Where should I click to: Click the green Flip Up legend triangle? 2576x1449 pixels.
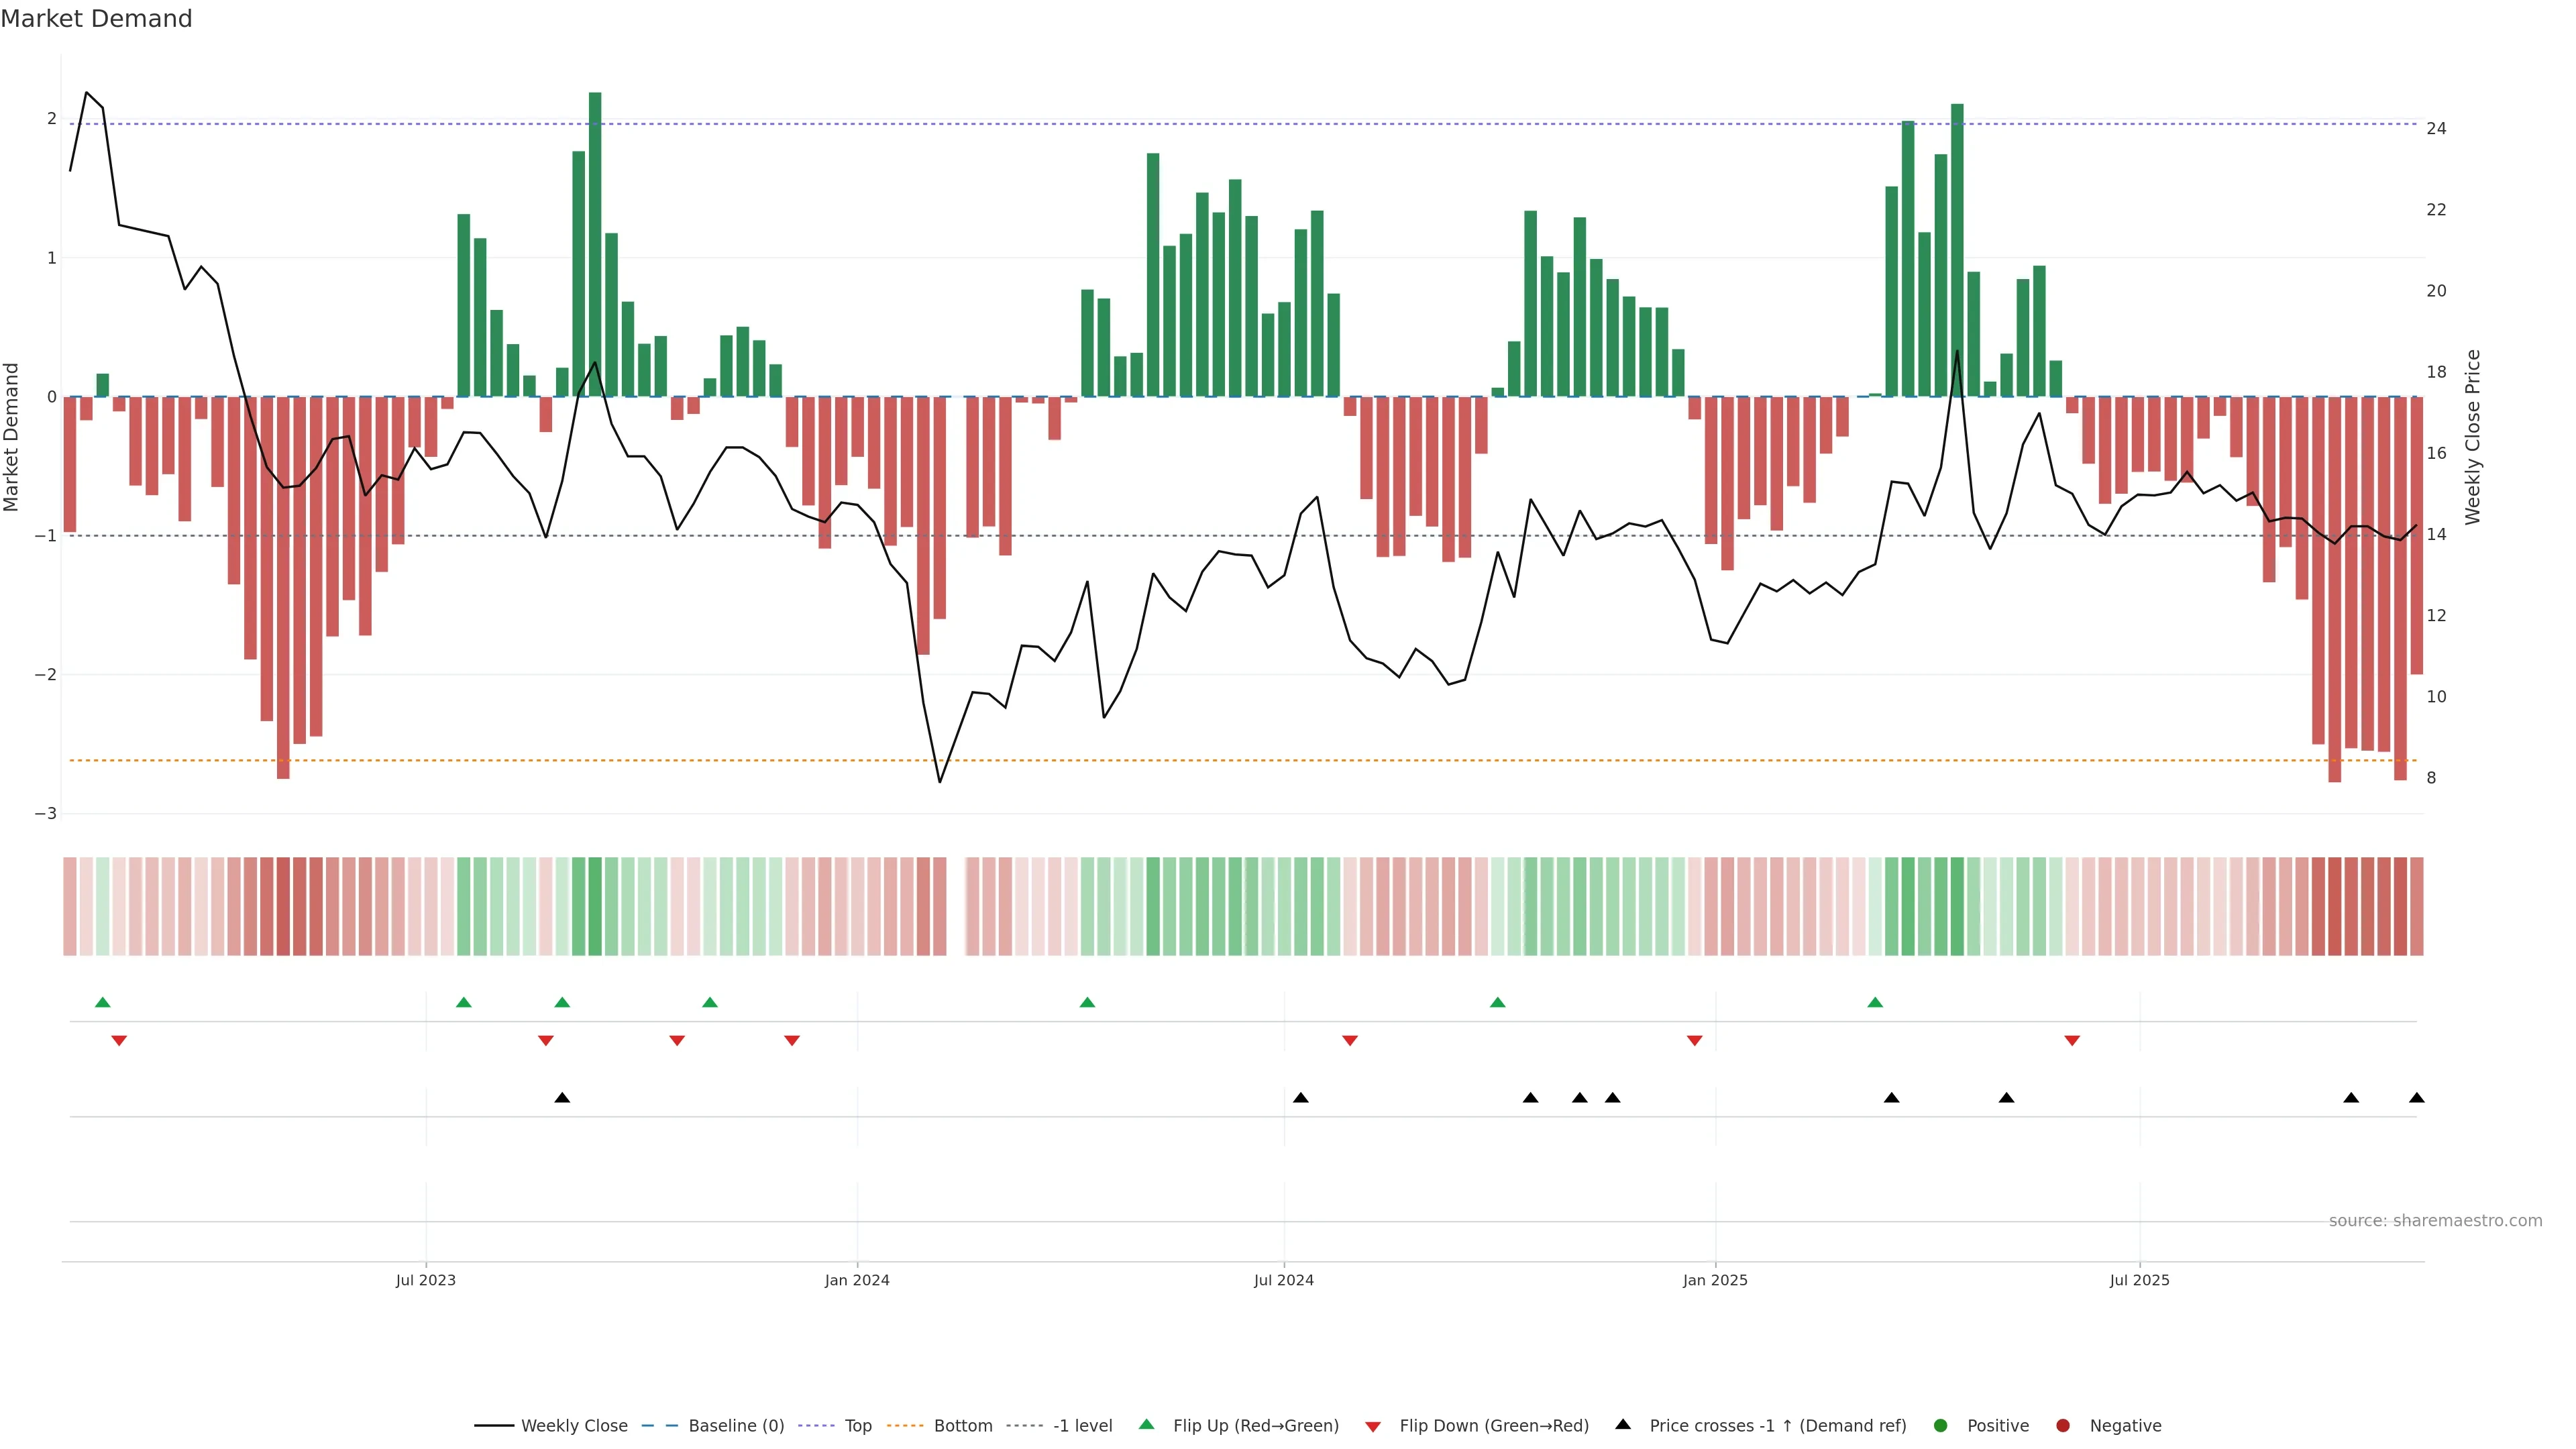[1146, 1424]
